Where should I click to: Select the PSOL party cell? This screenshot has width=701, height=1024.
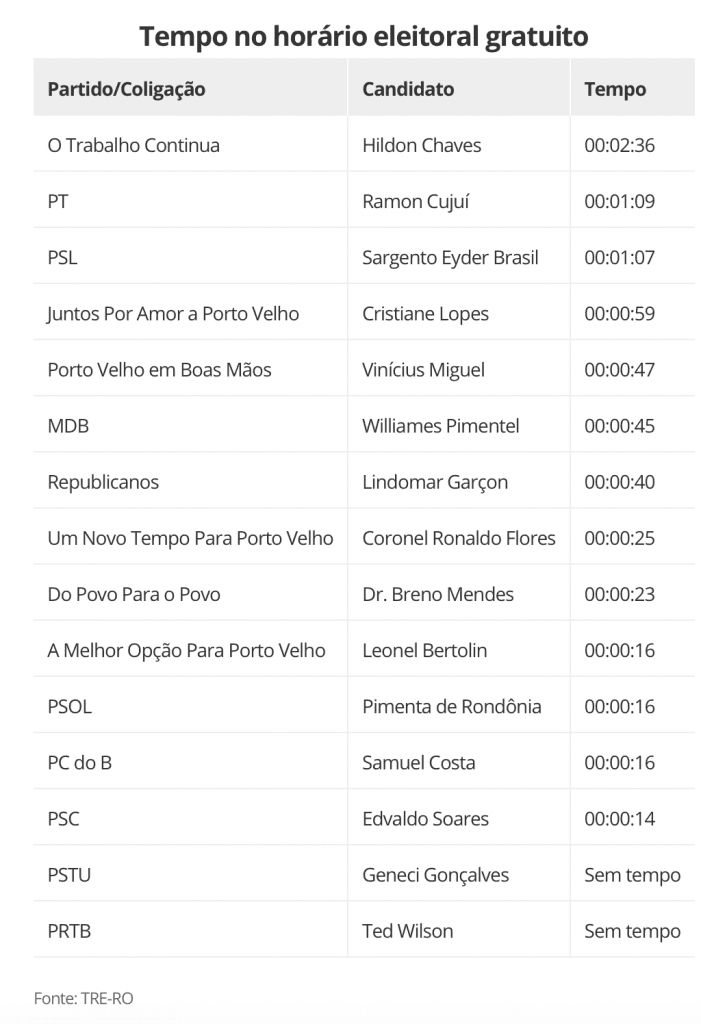point(69,706)
